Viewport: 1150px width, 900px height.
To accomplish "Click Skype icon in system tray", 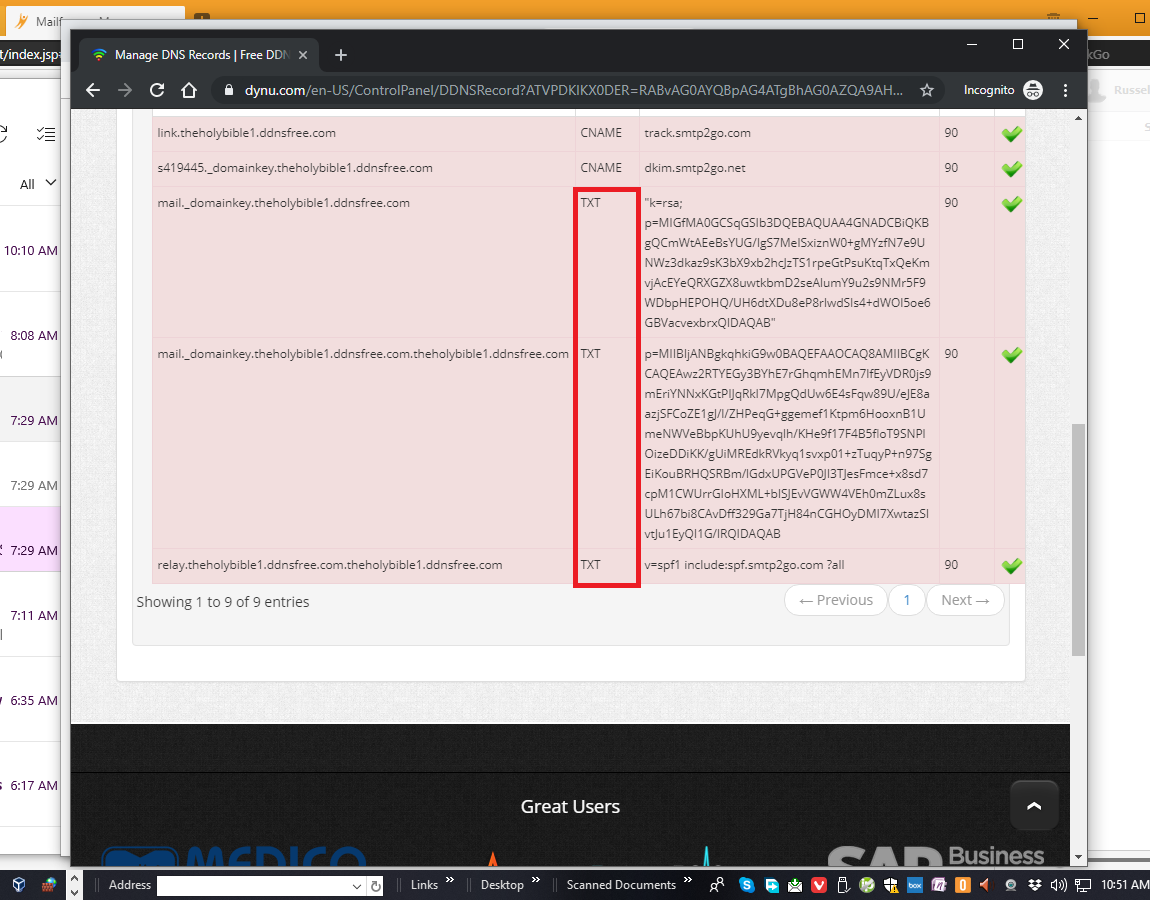I will pyautogui.click(x=747, y=885).
